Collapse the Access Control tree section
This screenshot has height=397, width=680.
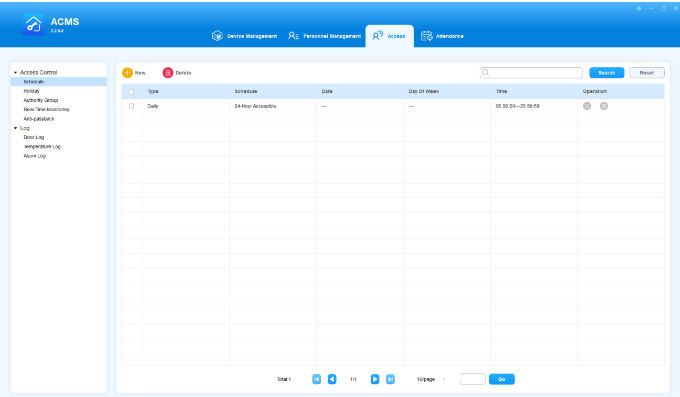click(x=16, y=72)
